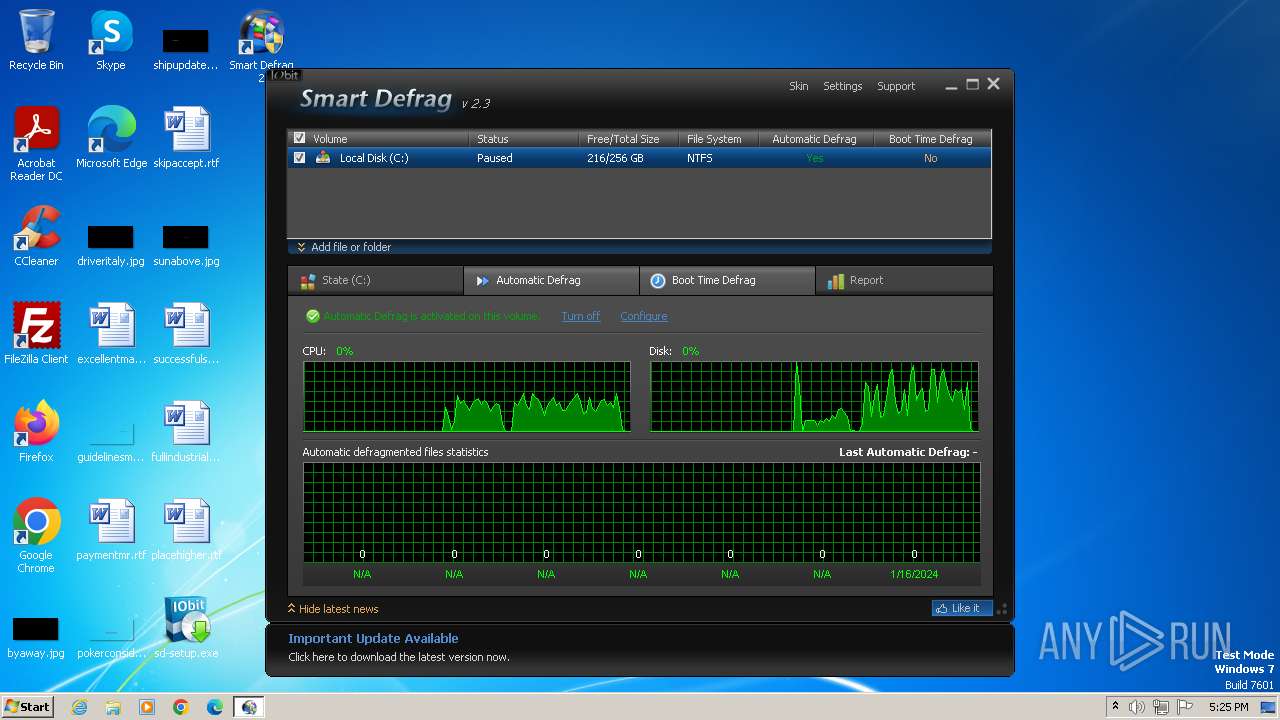Screen dimensions: 1280x720
Task: Click the 5:25 PM taskbar clock
Action: pyautogui.click(x=1228, y=707)
